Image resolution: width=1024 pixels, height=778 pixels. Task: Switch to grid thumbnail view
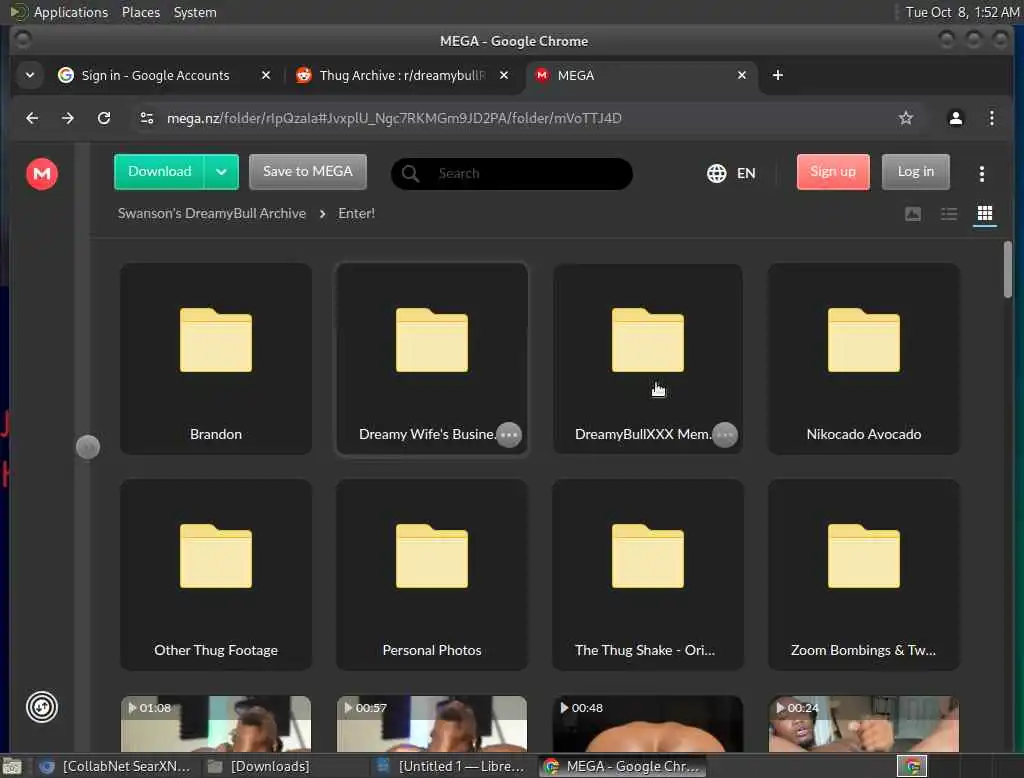pos(984,214)
